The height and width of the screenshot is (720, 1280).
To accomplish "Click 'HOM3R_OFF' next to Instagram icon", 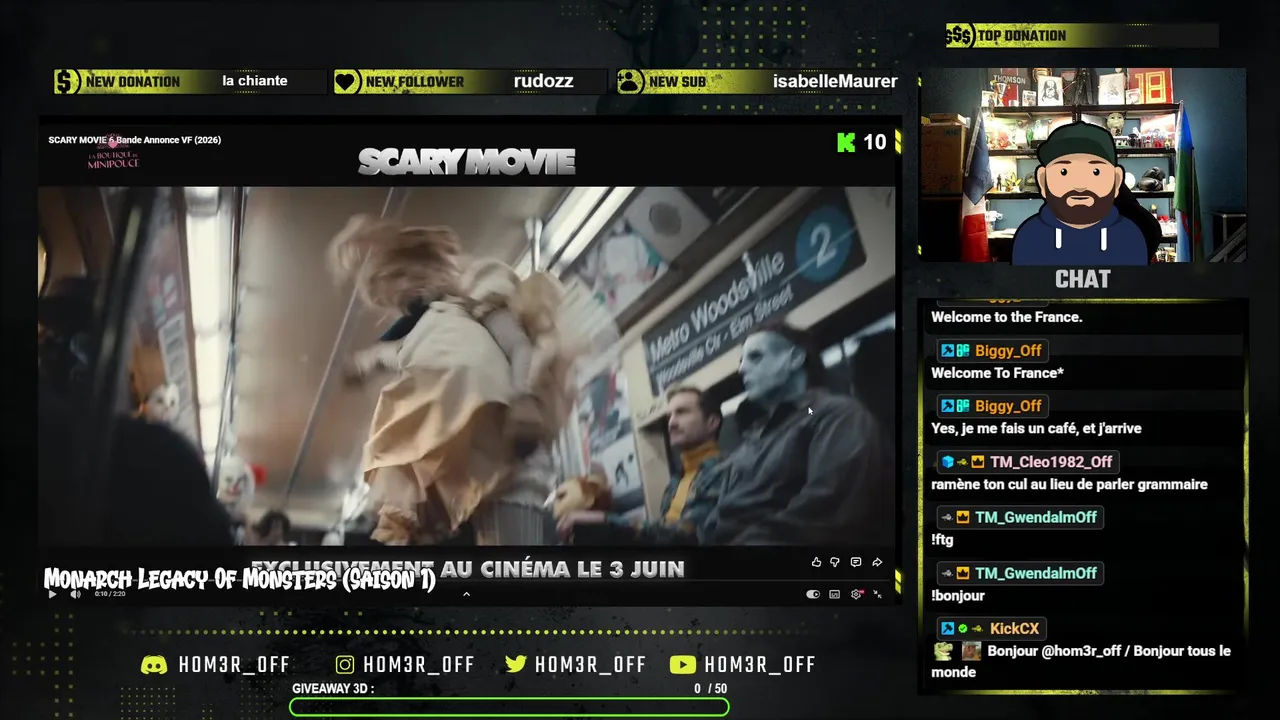I will pos(419,665).
